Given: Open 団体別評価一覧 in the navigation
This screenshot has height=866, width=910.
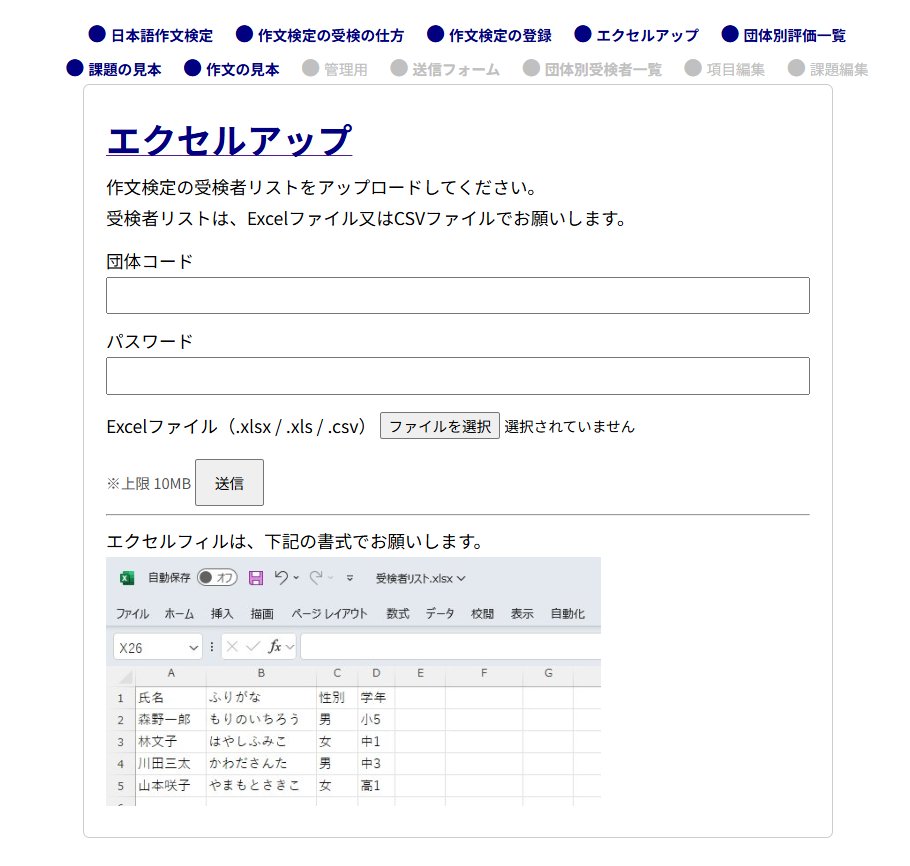Looking at the screenshot, I should (794, 36).
